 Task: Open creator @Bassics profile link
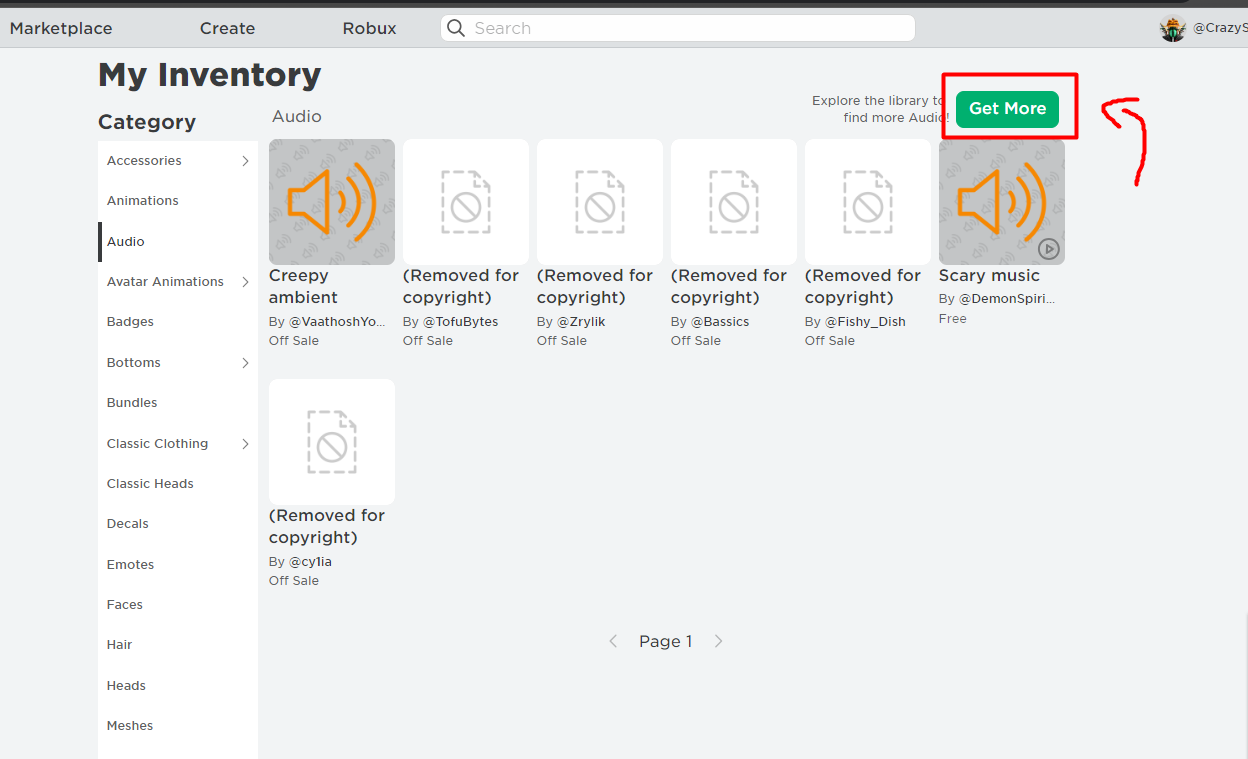point(720,322)
